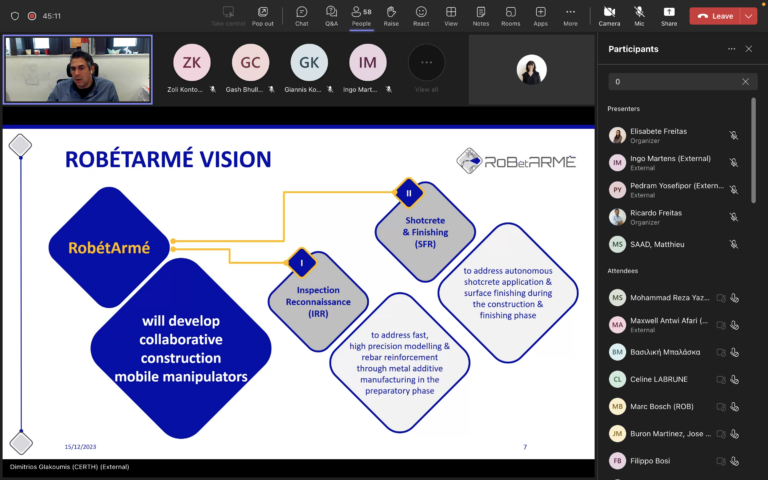Click the red Leave button
The width and height of the screenshot is (768, 480).
[715, 16]
